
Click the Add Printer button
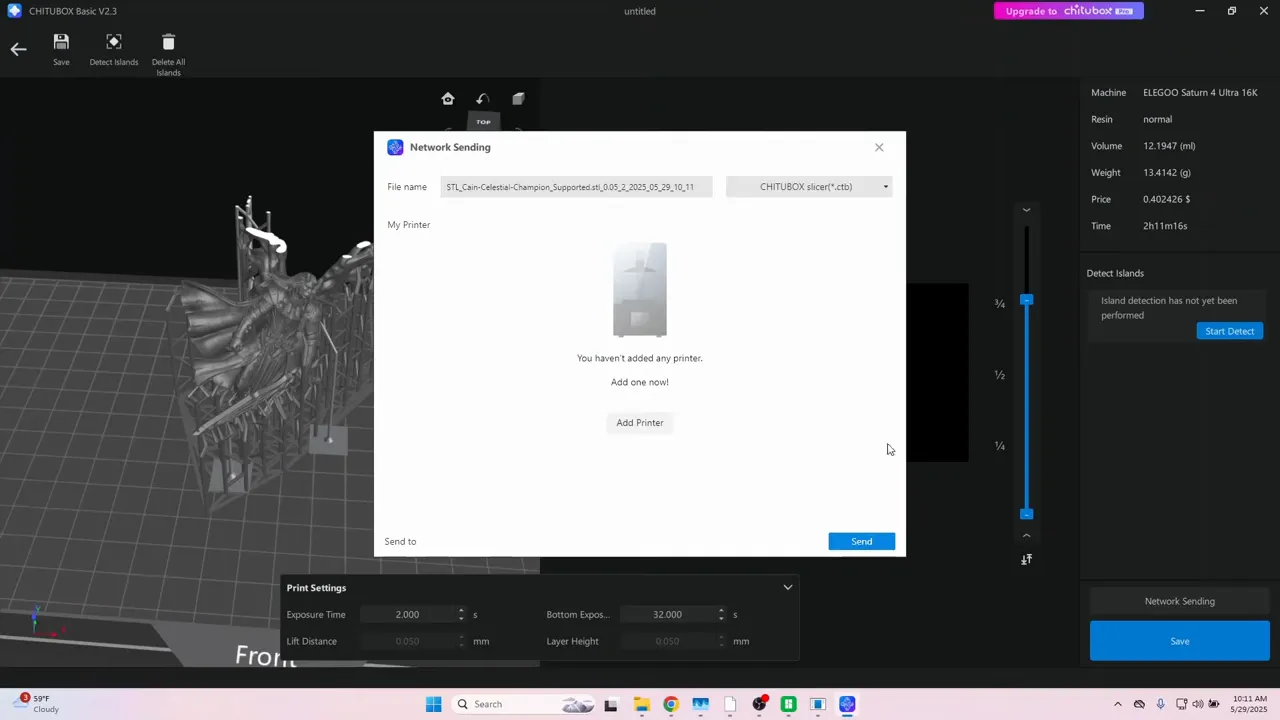(639, 422)
